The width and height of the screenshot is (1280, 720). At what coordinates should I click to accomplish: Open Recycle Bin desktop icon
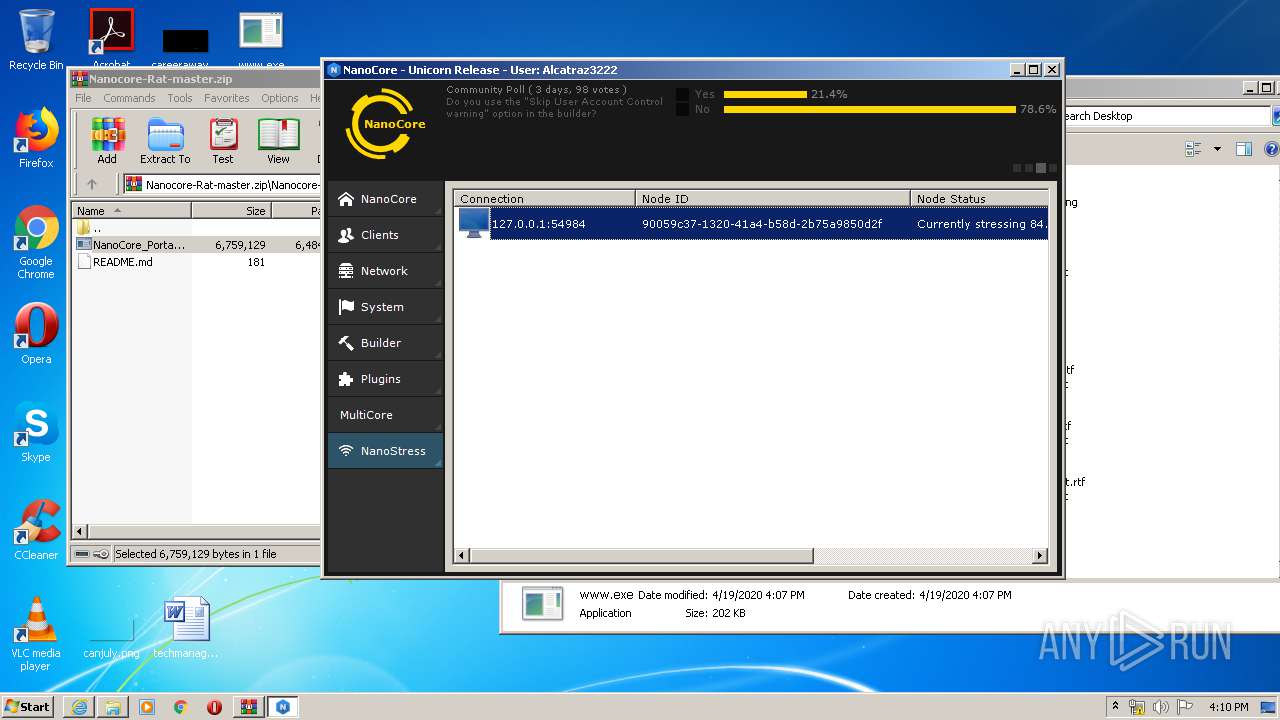click(36, 39)
